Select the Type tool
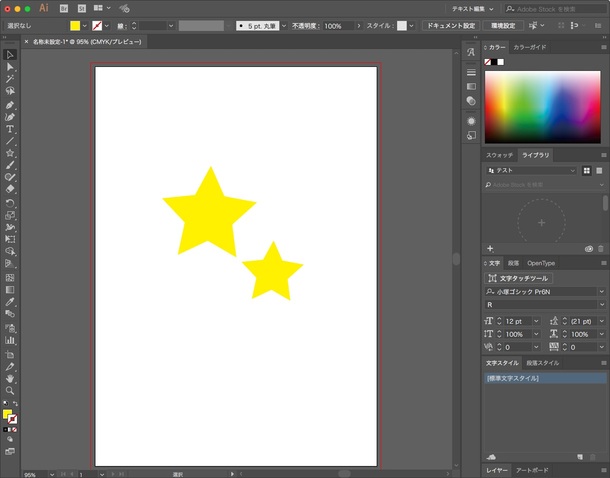 tap(10, 129)
